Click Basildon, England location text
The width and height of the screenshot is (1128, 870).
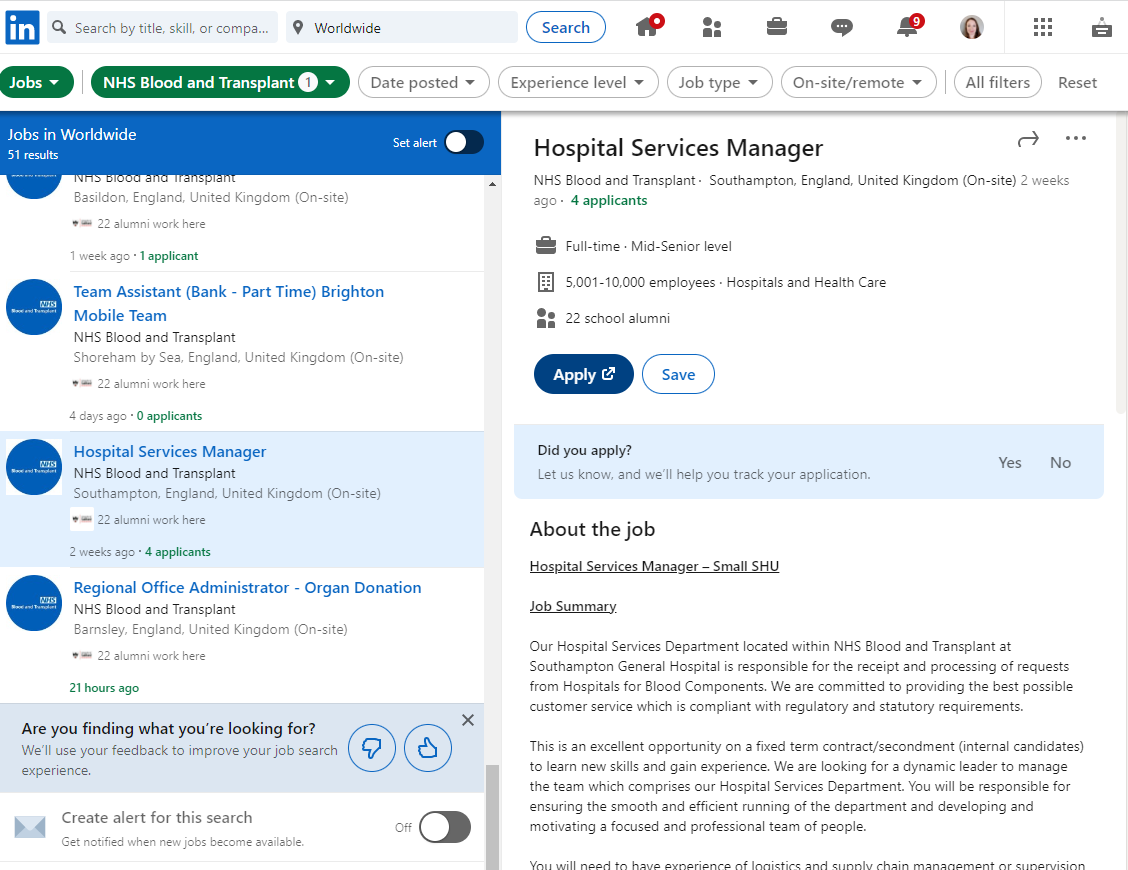click(x=211, y=197)
